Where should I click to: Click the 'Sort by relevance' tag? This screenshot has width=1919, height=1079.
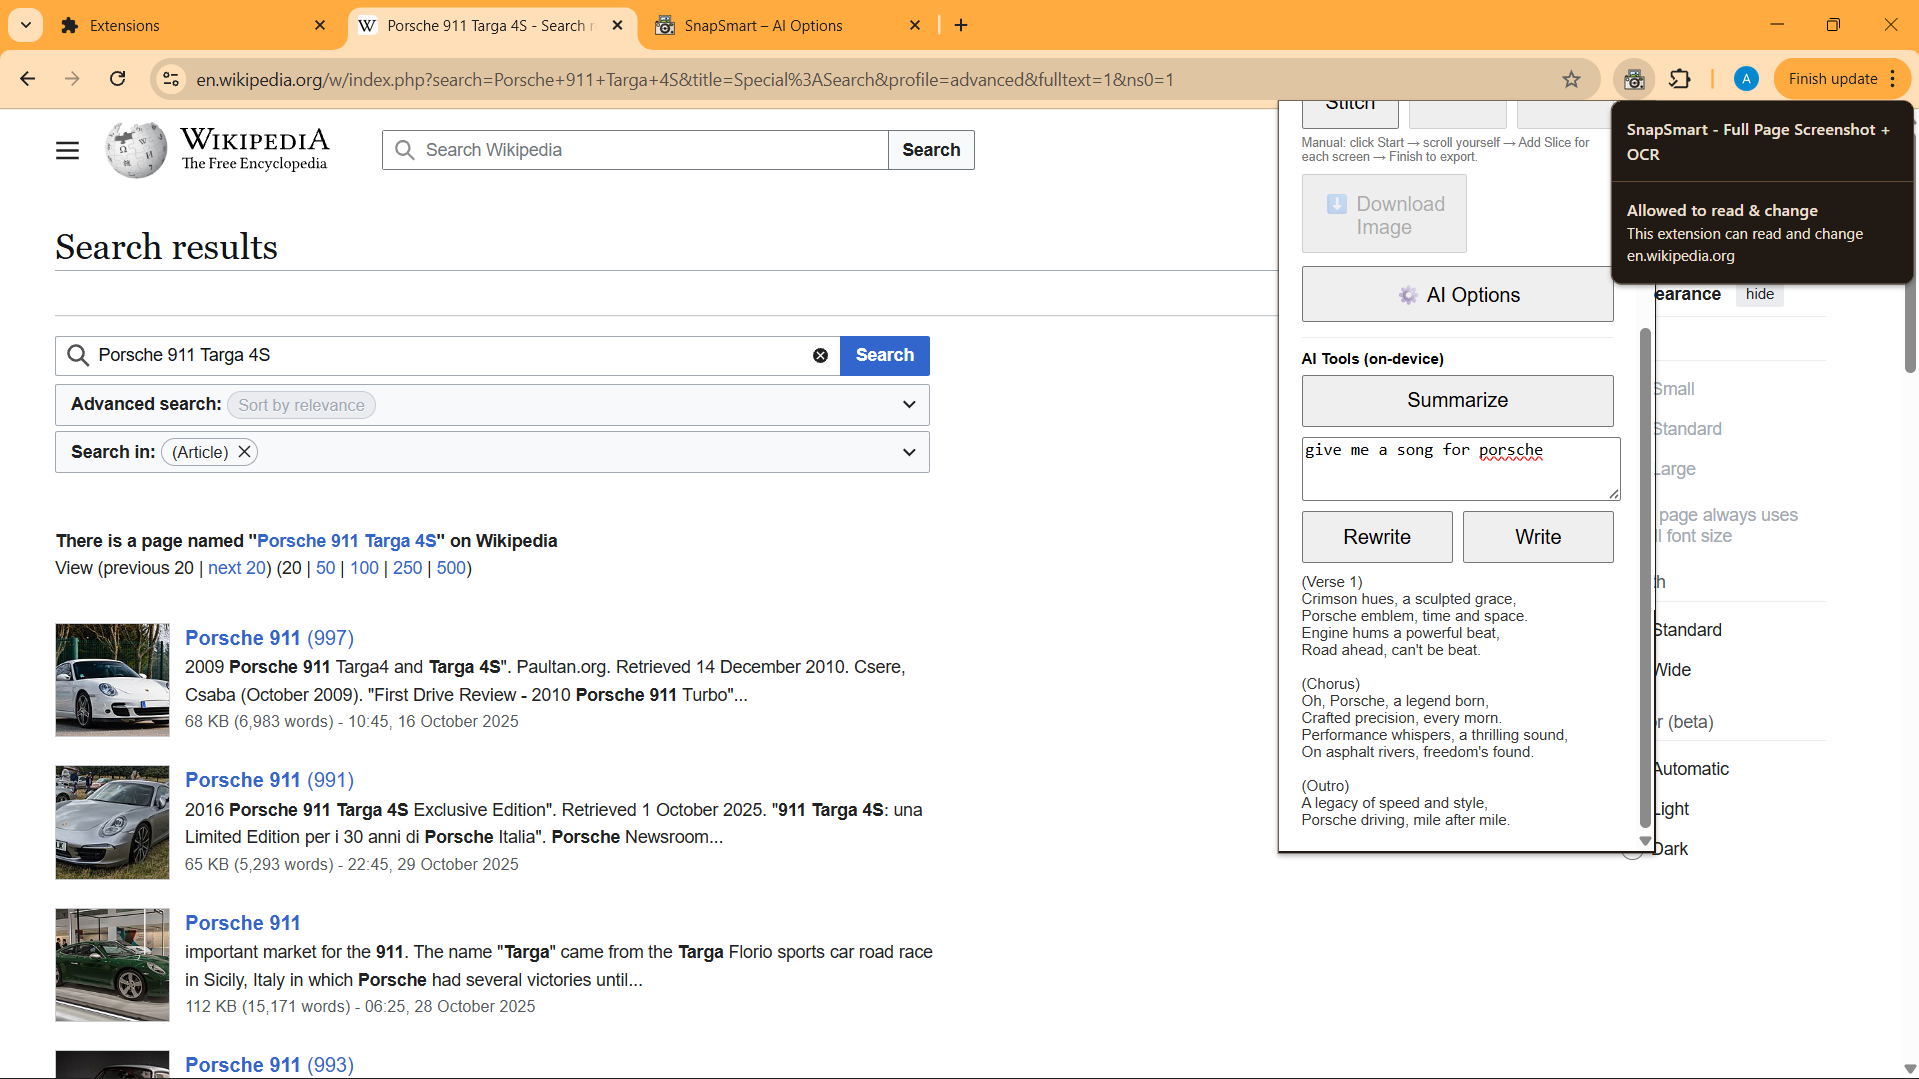pyautogui.click(x=301, y=405)
